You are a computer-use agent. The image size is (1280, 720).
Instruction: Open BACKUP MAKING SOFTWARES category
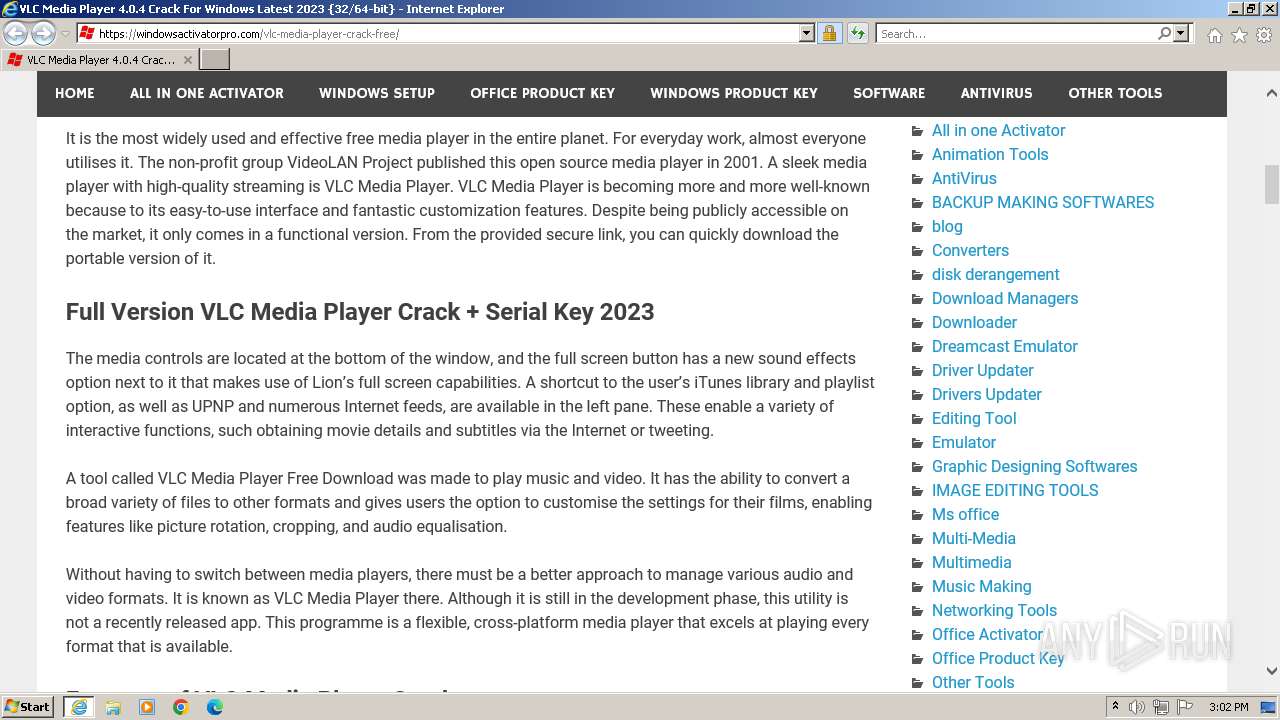1043,202
